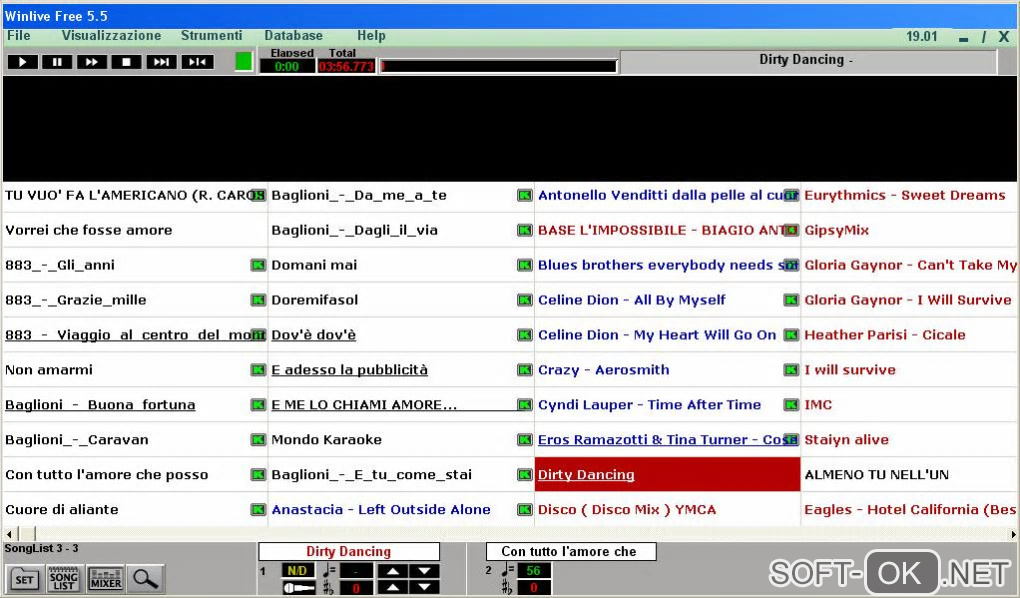1020x598 pixels.
Task: Click karaoke icon beside Celine Dion - My Heart Will Go On
Action: click(791, 335)
